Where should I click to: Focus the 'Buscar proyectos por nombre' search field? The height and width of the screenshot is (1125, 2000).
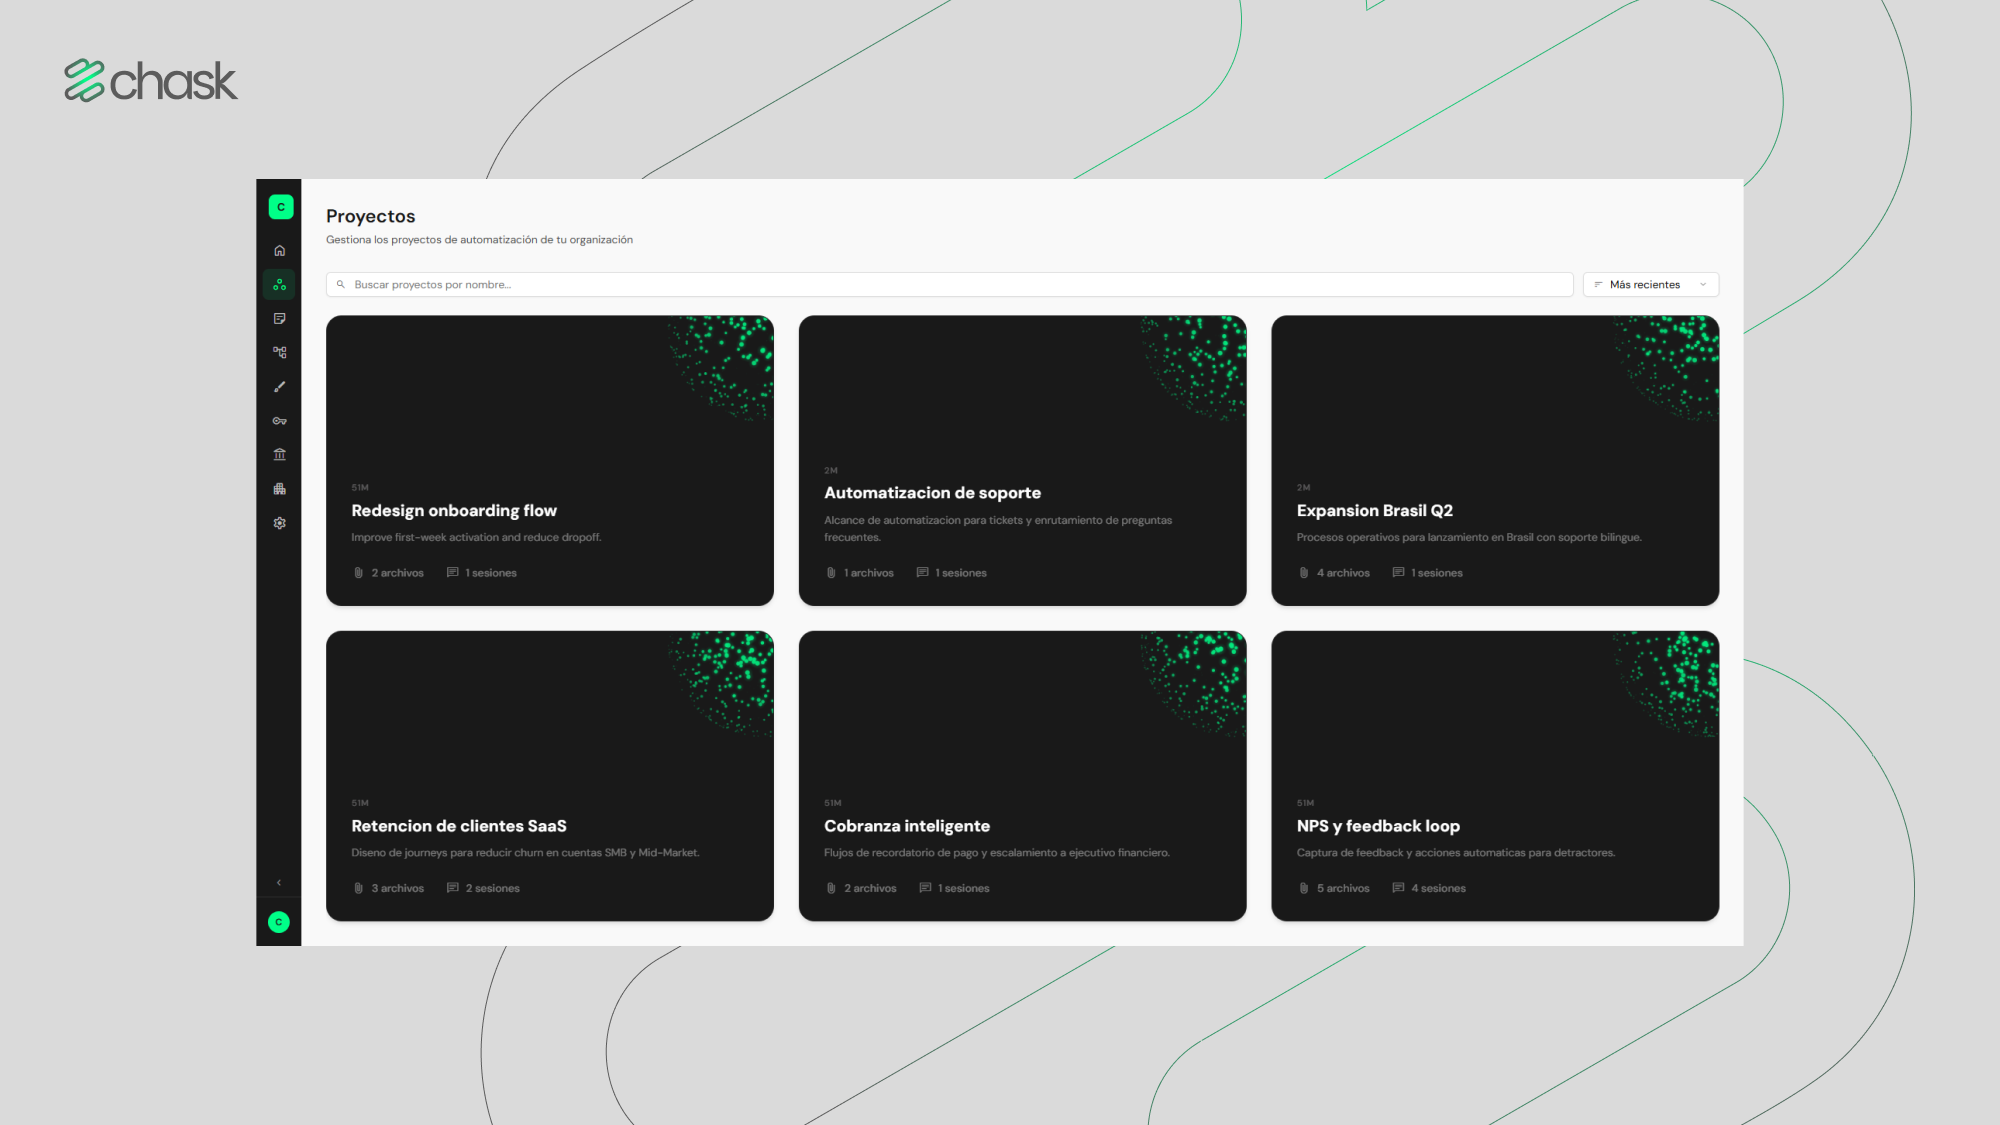point(949,285)
